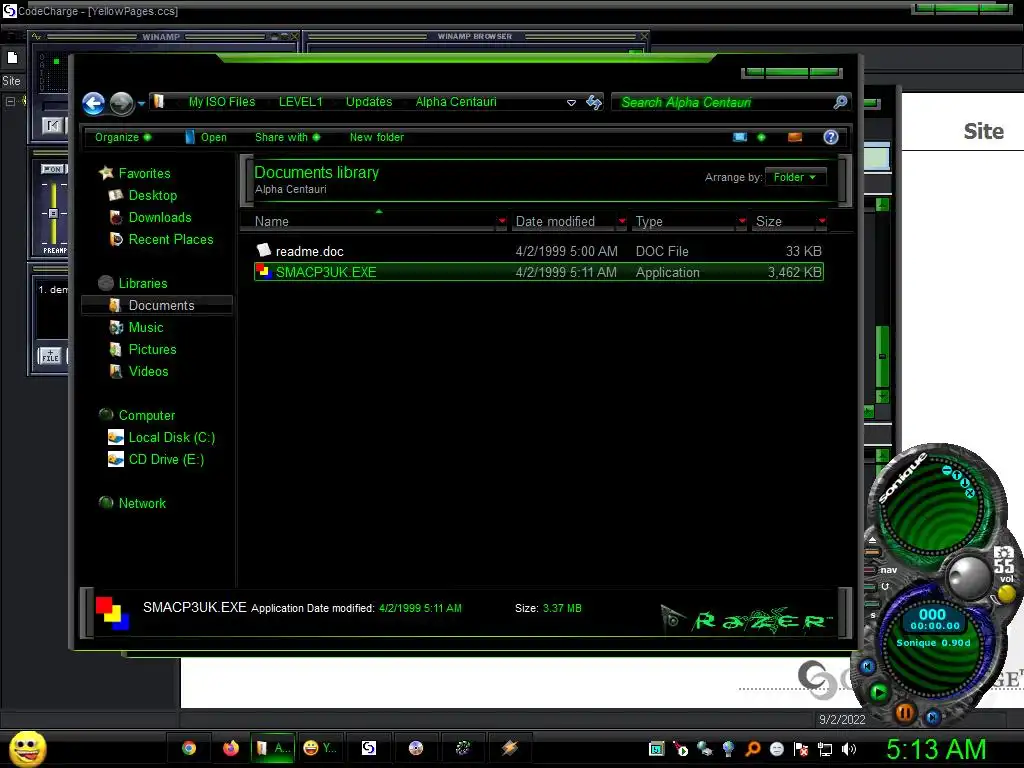Show the preview pane icon
This screenshot has width=1024, height=768.
pos(795,137)
